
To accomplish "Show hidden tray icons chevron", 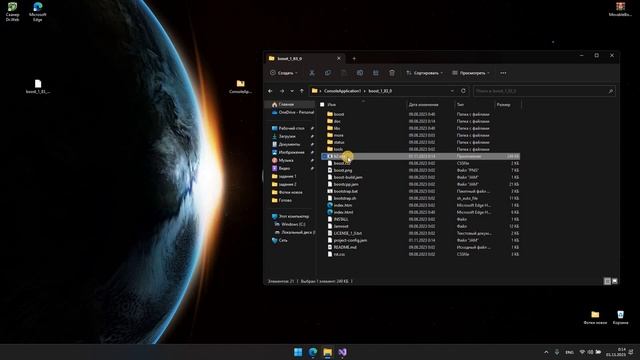I will 546,352.
